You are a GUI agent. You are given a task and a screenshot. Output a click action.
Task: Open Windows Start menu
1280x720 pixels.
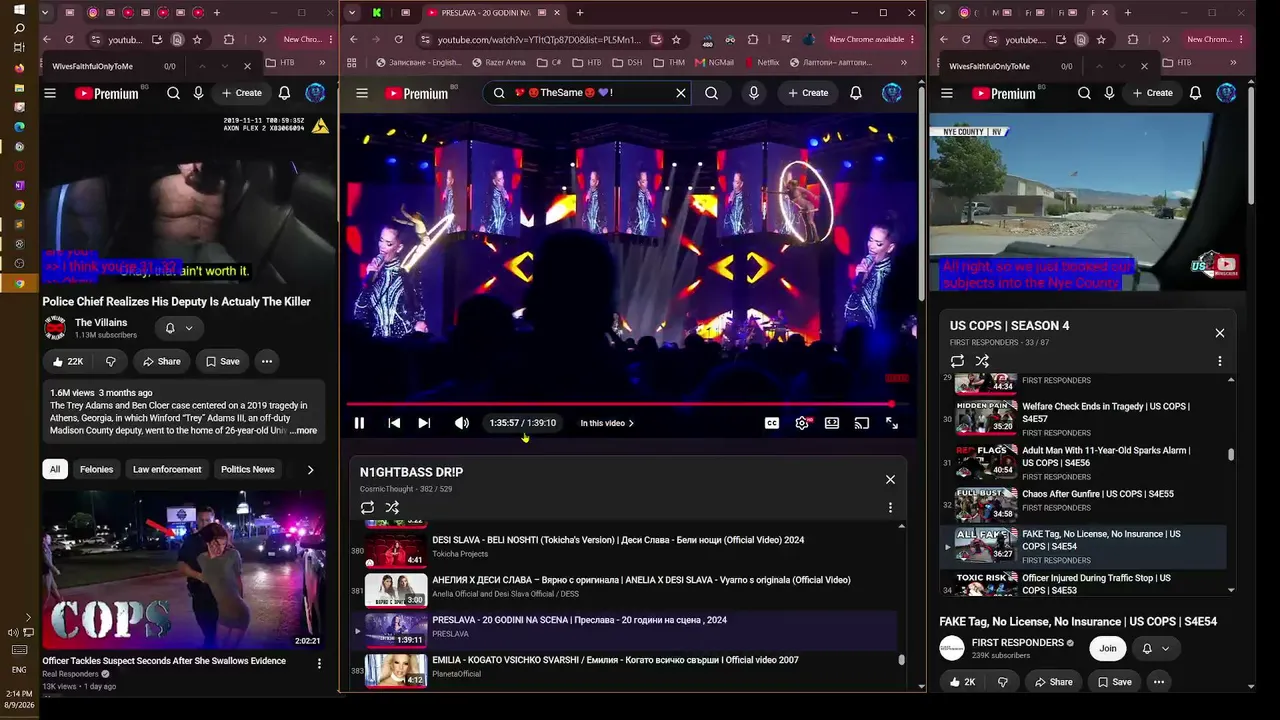point(19,9)
